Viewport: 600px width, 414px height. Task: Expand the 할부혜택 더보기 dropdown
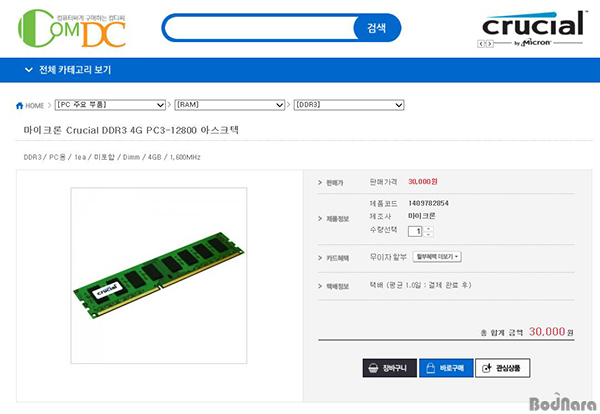point(437,257)
